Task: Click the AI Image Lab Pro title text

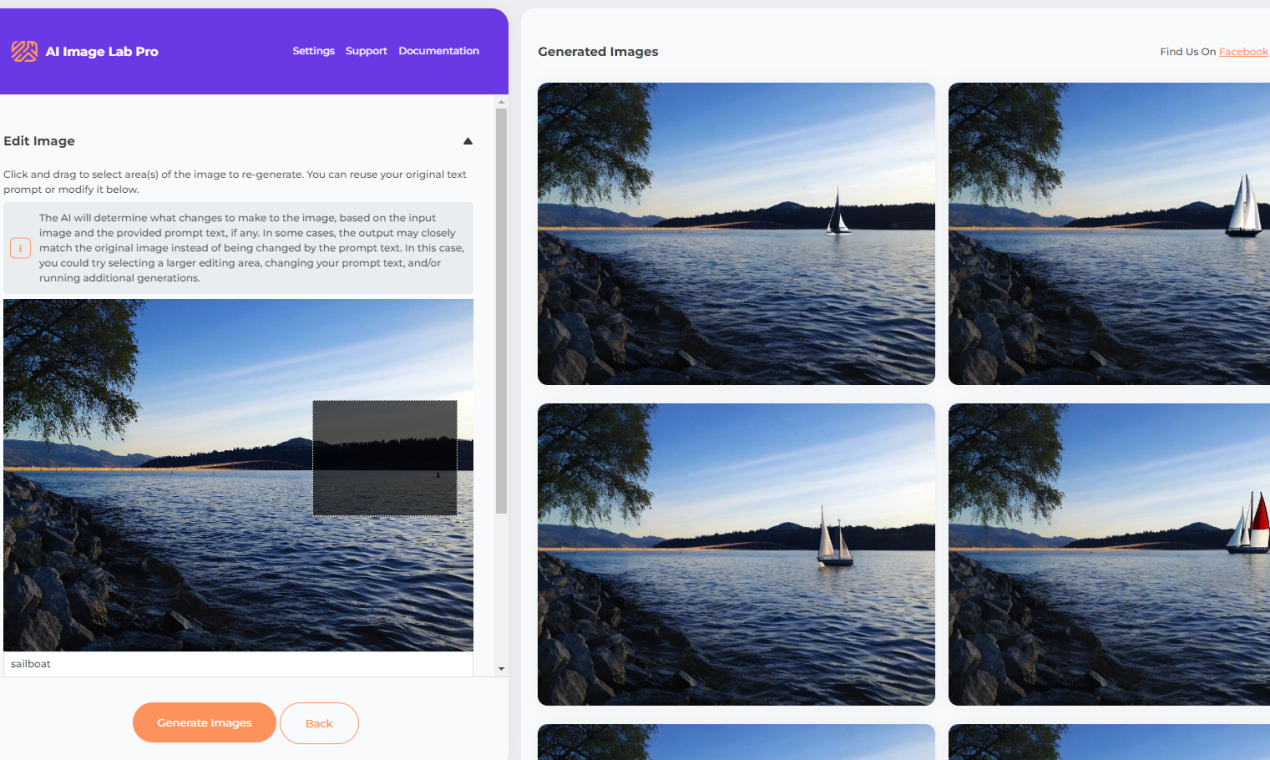Action: 102,52
